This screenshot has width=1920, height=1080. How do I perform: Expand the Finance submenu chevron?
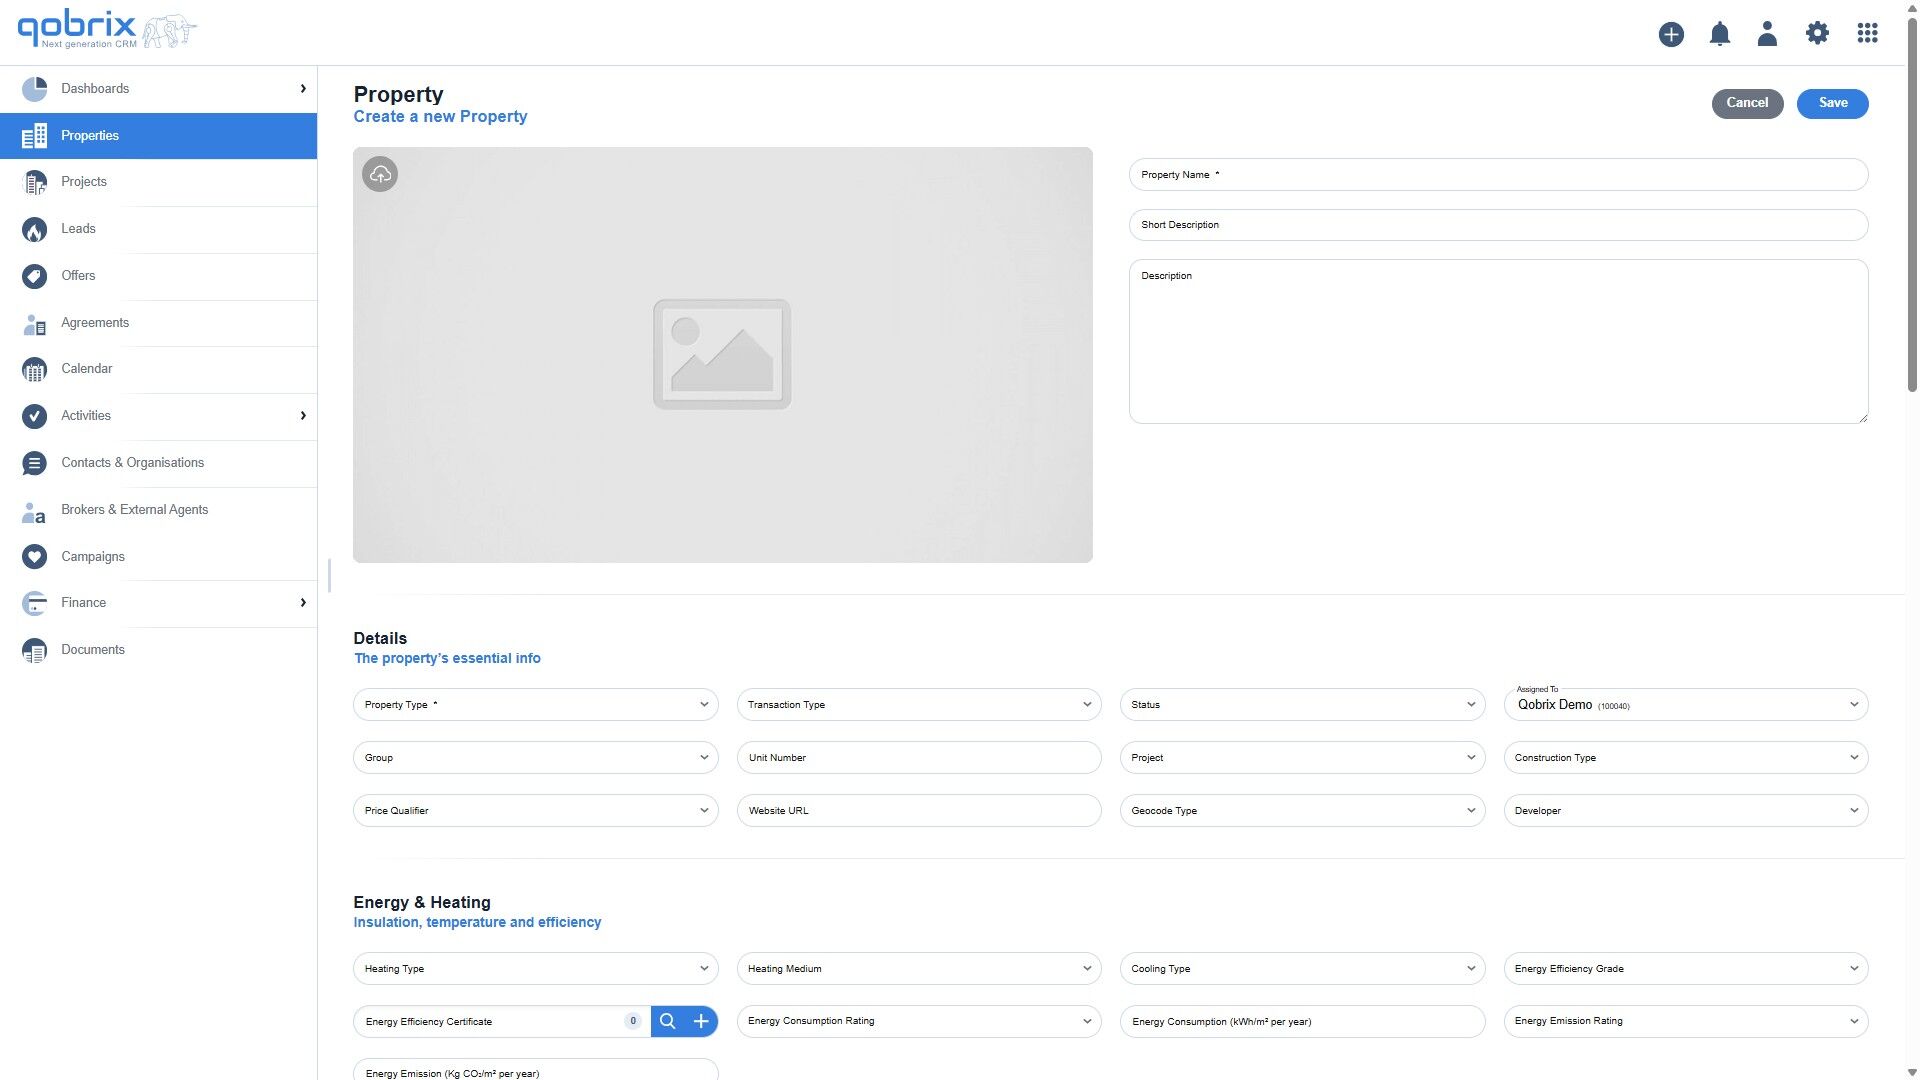[x=303, y=602]
